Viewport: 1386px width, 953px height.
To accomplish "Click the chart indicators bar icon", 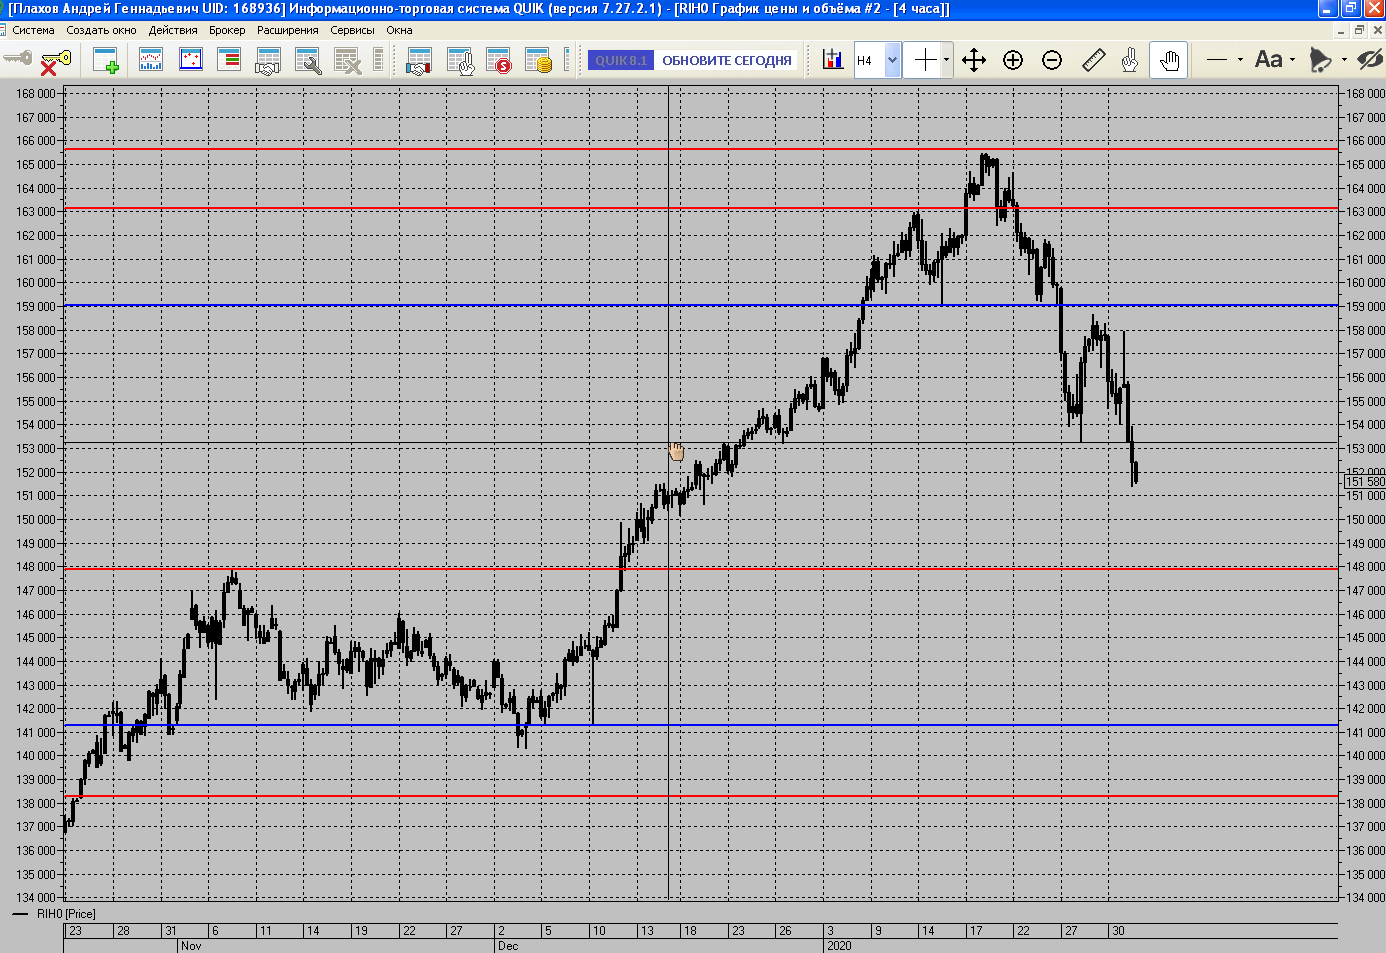I will (x=832, y=60).
